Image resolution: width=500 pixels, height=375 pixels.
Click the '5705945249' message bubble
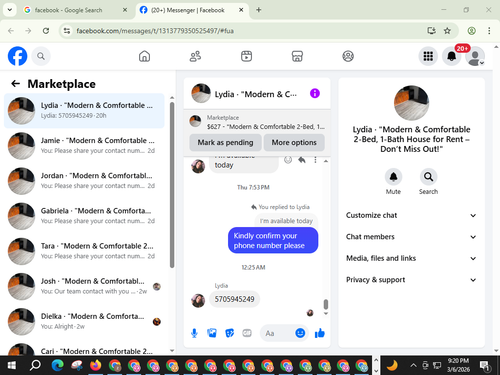[234, 299]
